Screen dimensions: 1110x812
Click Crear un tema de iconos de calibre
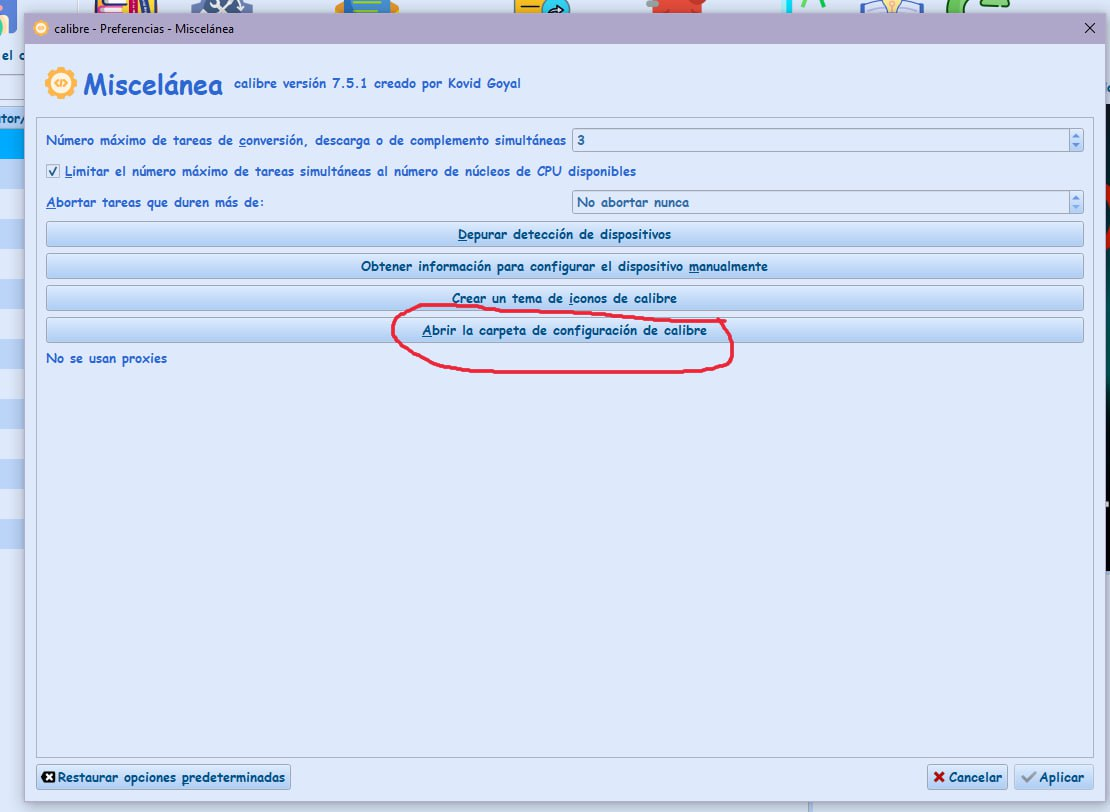pyautogui.click(x=564, y=298)
